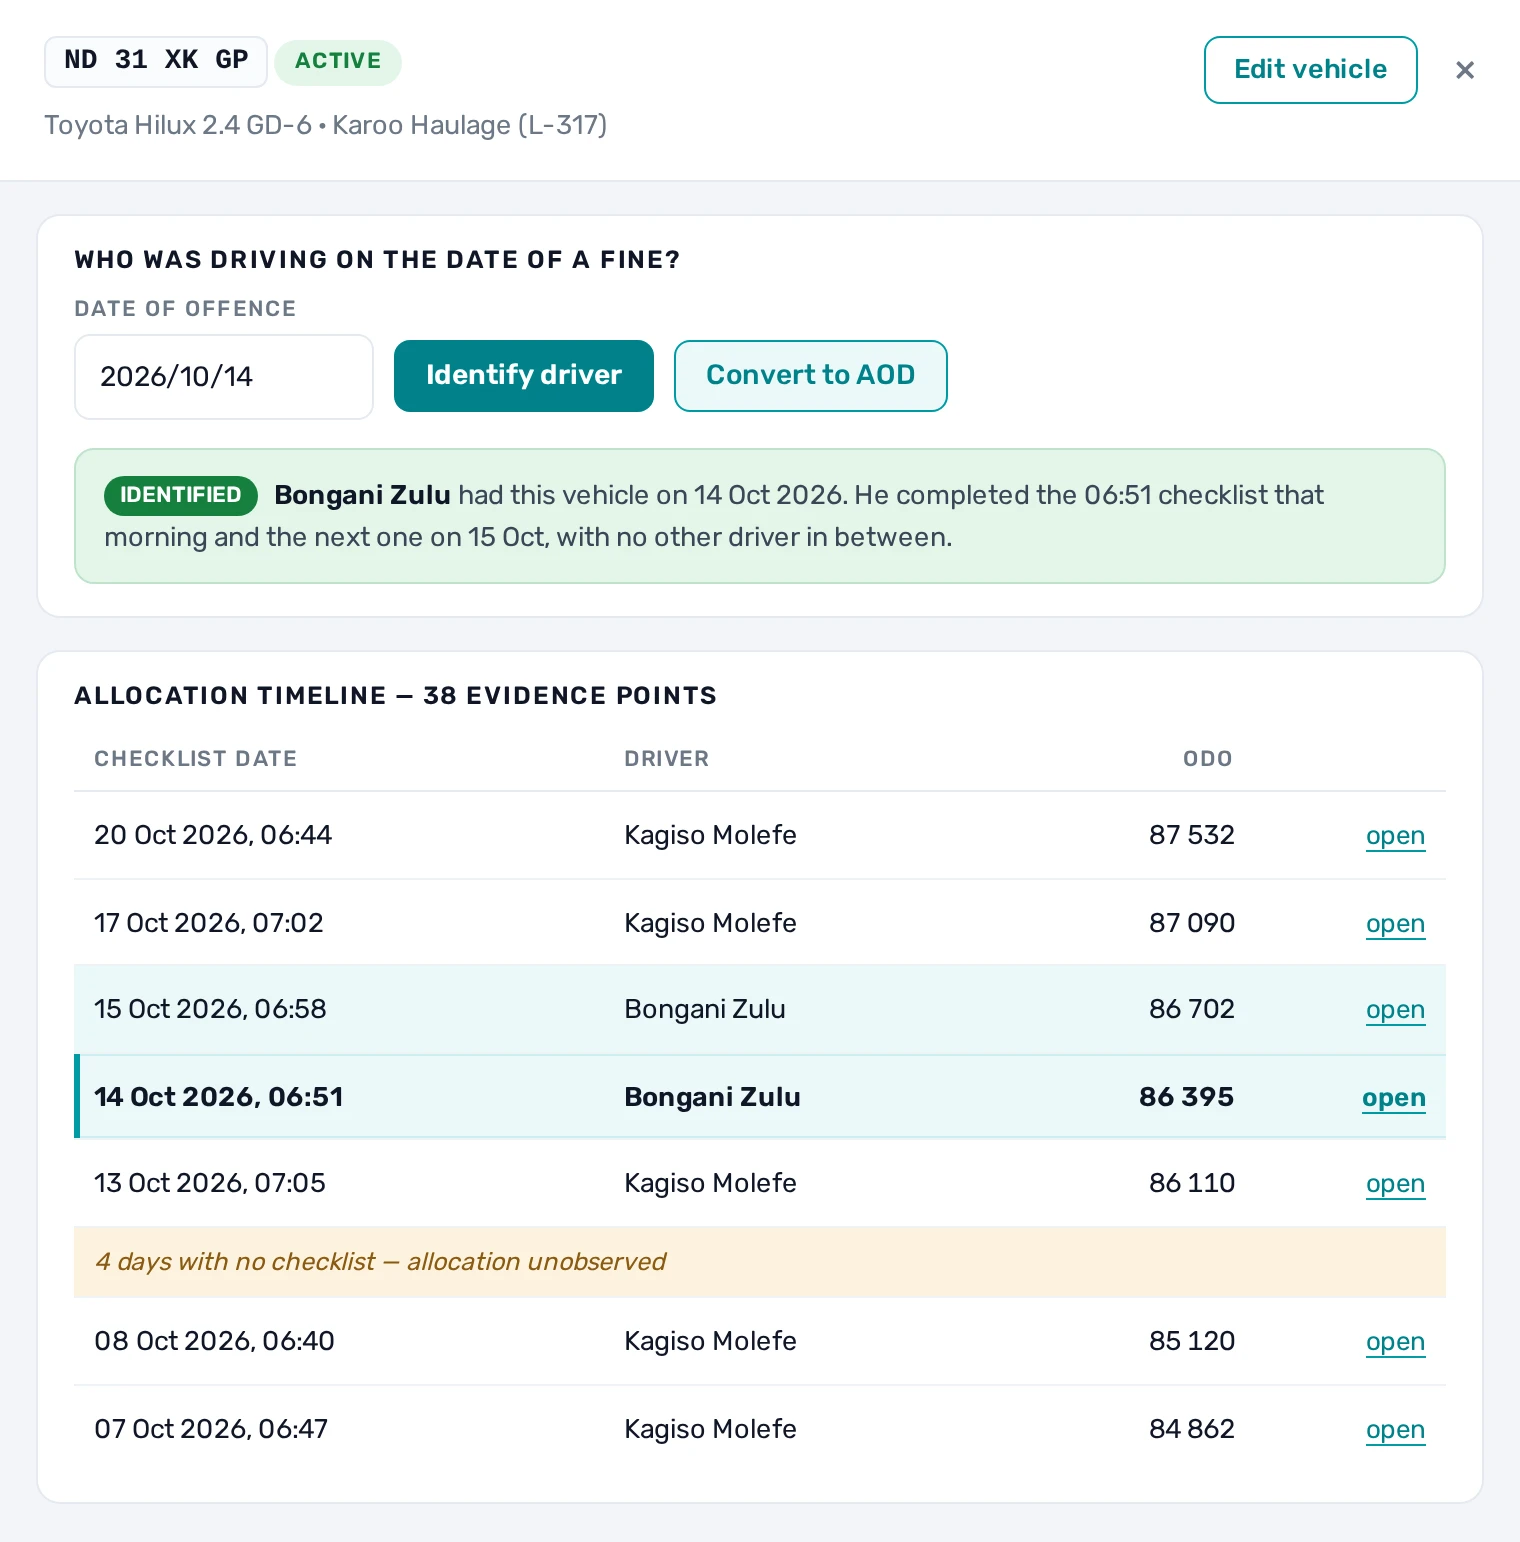
Task: Click '07 Oct 2026, 06:47' date cell
Action: coord(211,1429)
